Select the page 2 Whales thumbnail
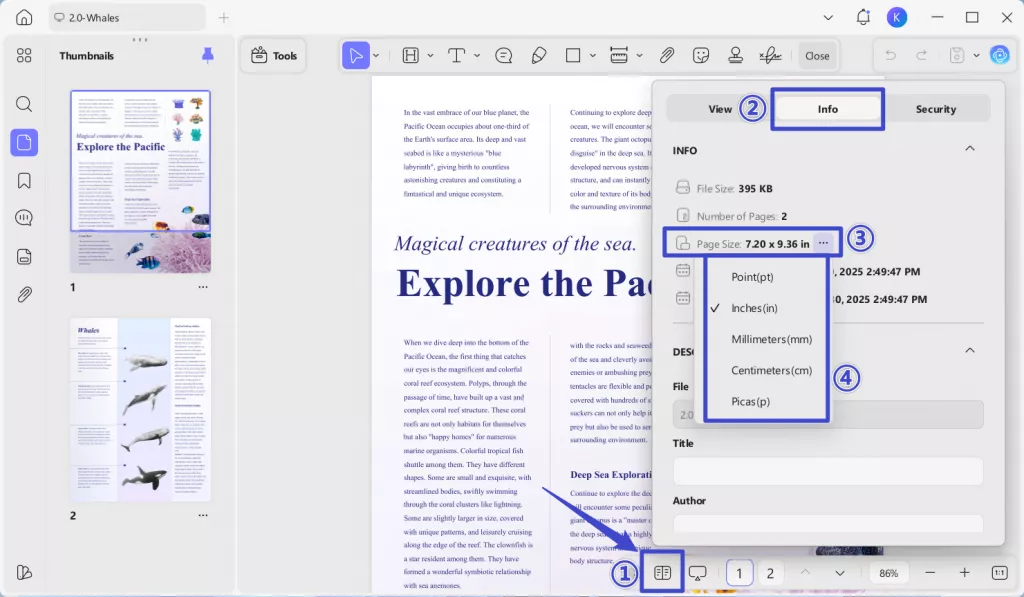The height and width of the screenshot is (597, 1024). tap(140, 410)
